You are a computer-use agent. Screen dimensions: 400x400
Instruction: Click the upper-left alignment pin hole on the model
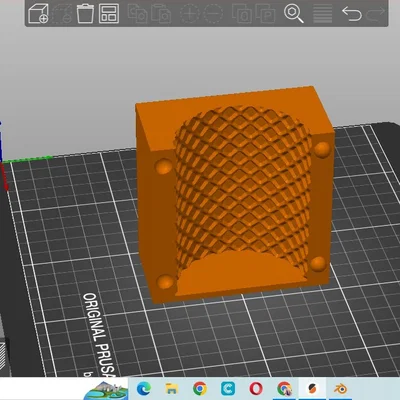[164, 166]
